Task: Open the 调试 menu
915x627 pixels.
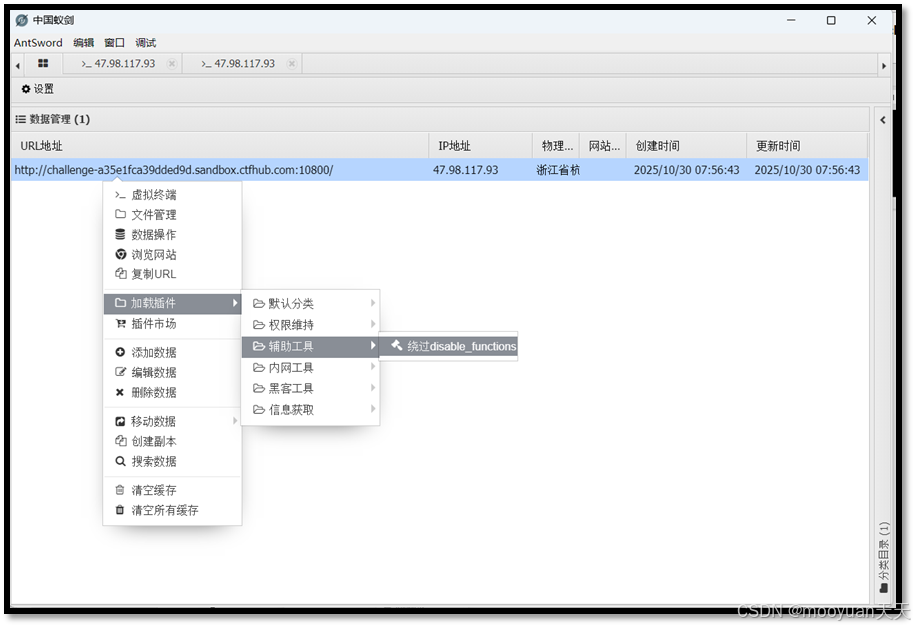Action: click(145, 43)
